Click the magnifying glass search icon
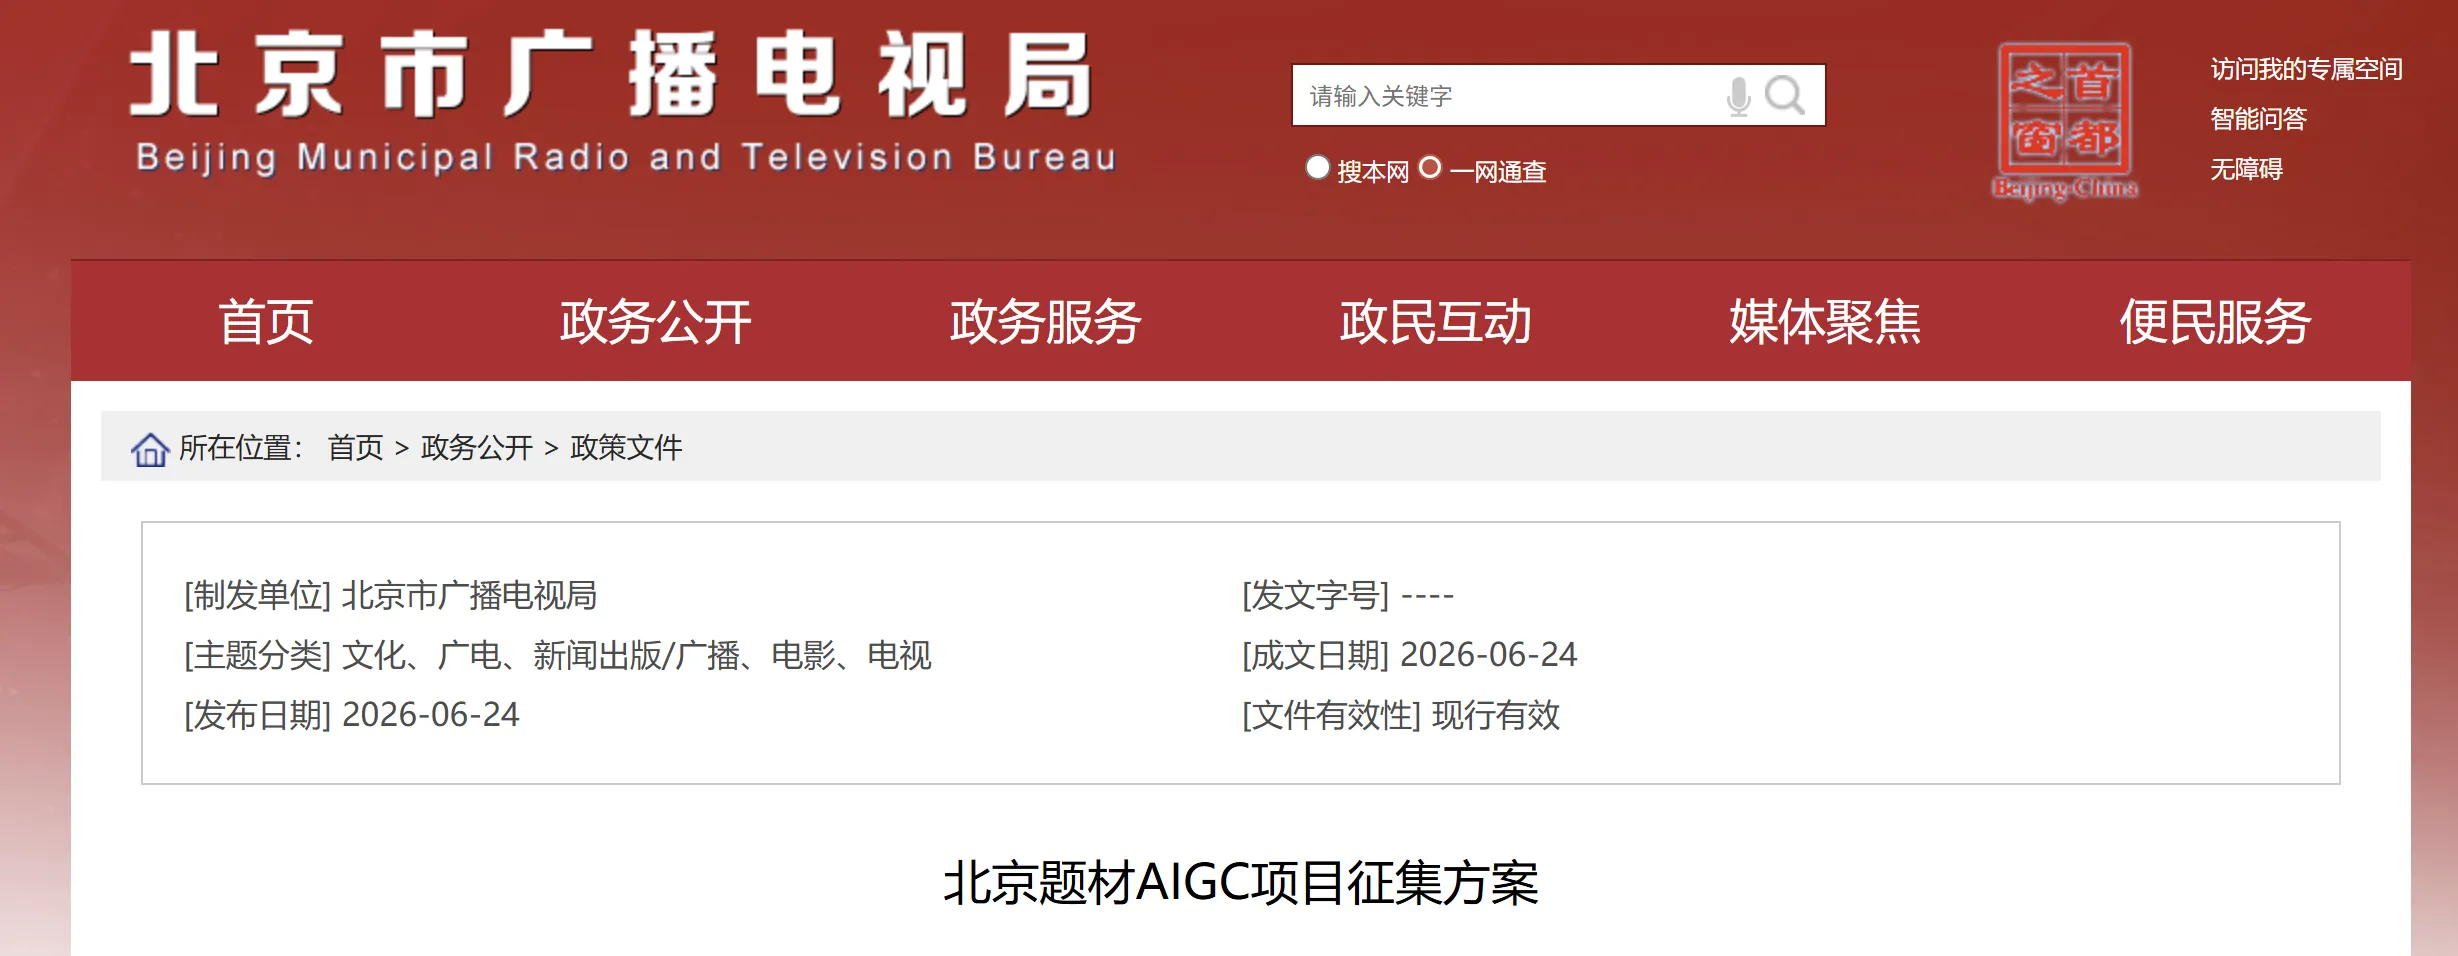The width and height of the screenshot is (2458, 956). (1785, 95)
